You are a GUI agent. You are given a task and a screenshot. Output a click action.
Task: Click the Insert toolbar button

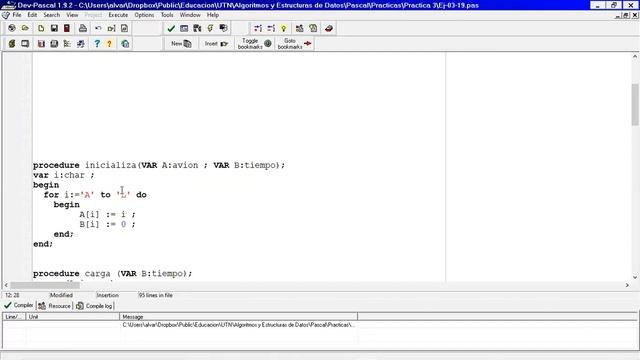216,44
